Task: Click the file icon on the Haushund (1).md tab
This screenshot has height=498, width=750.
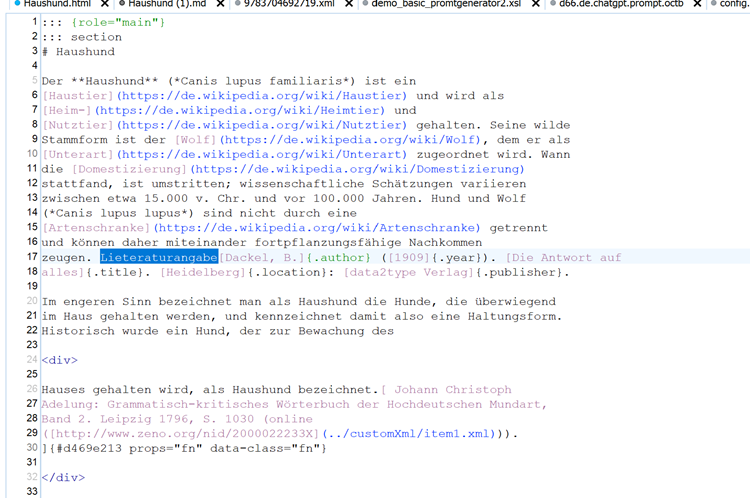Action: tap(122, 3)
